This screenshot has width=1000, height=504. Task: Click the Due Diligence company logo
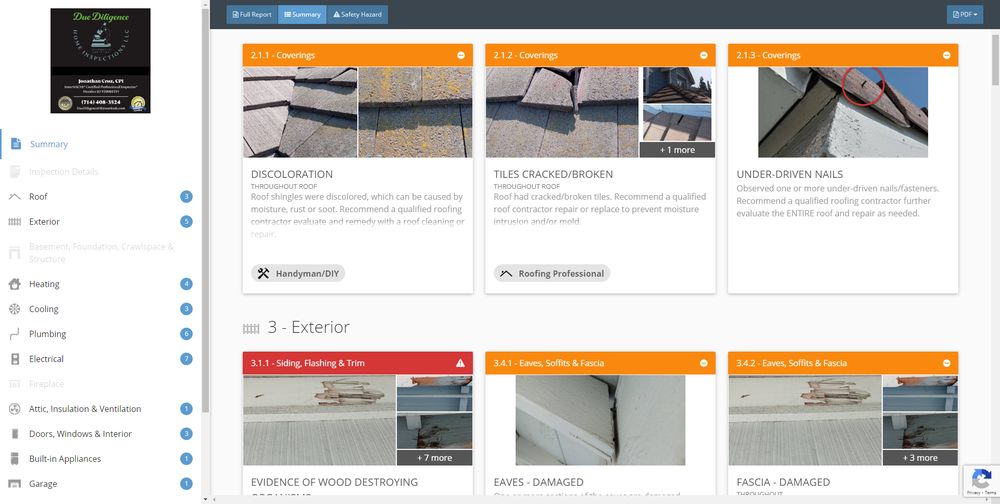100,61
